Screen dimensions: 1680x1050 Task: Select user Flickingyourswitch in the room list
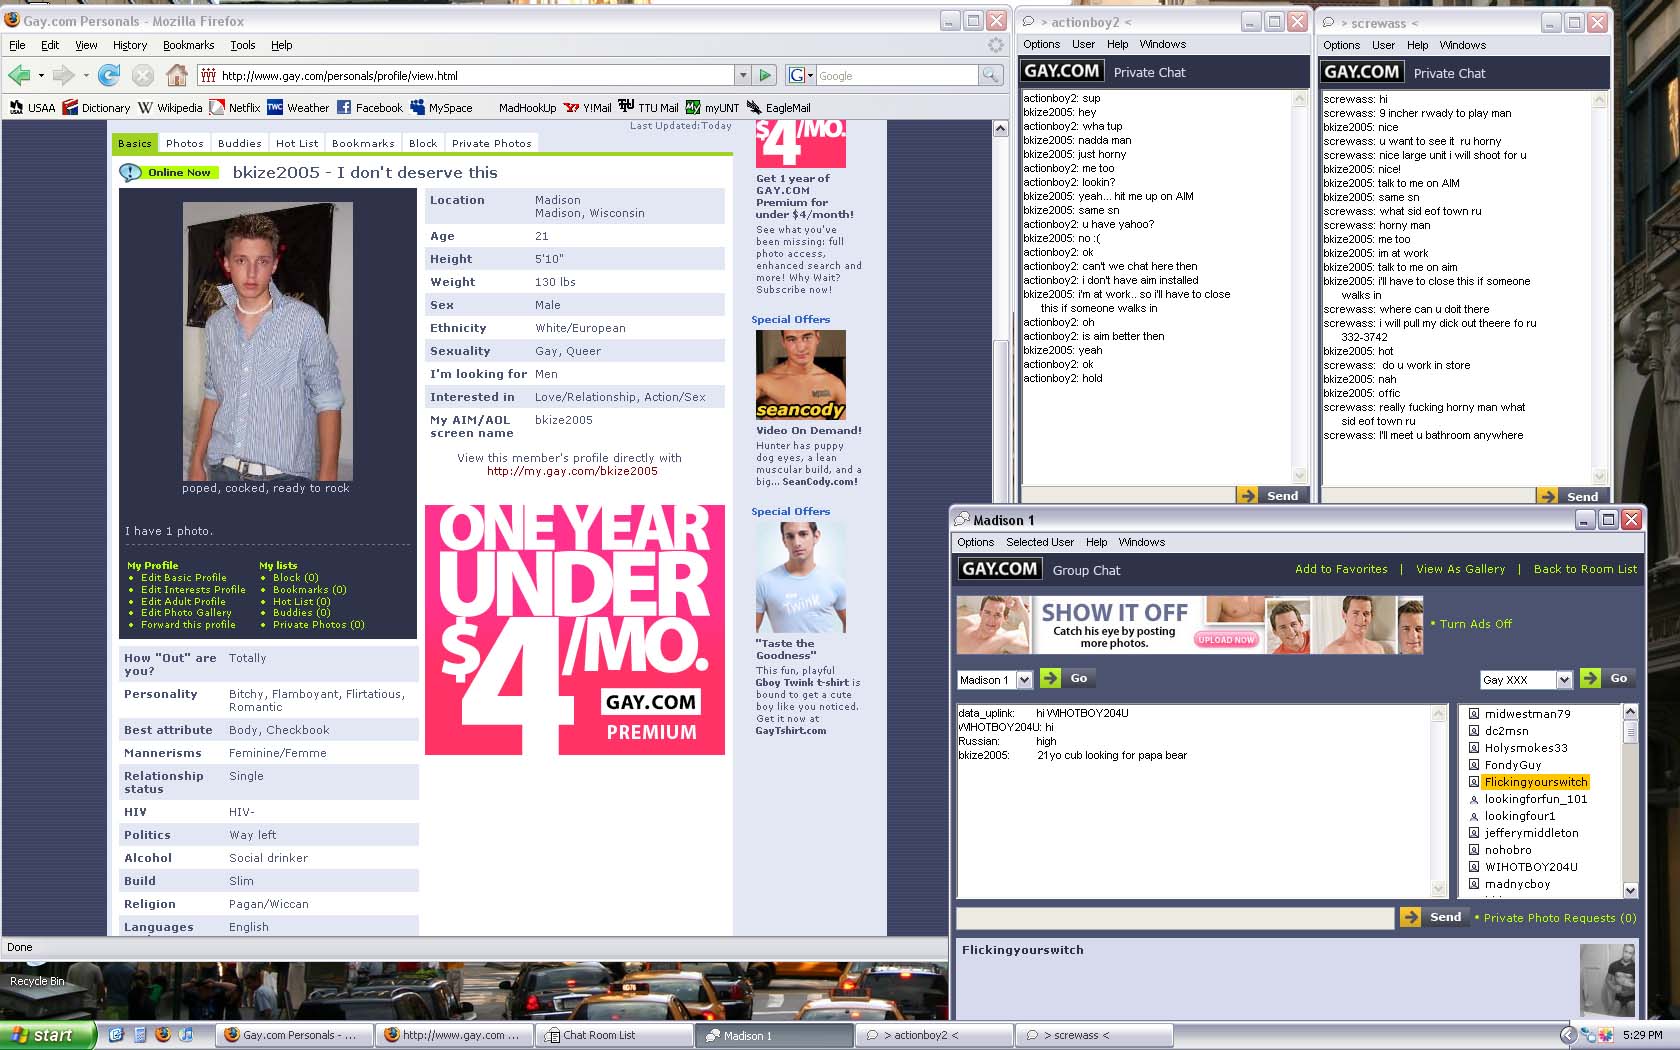pos(1536,782)
